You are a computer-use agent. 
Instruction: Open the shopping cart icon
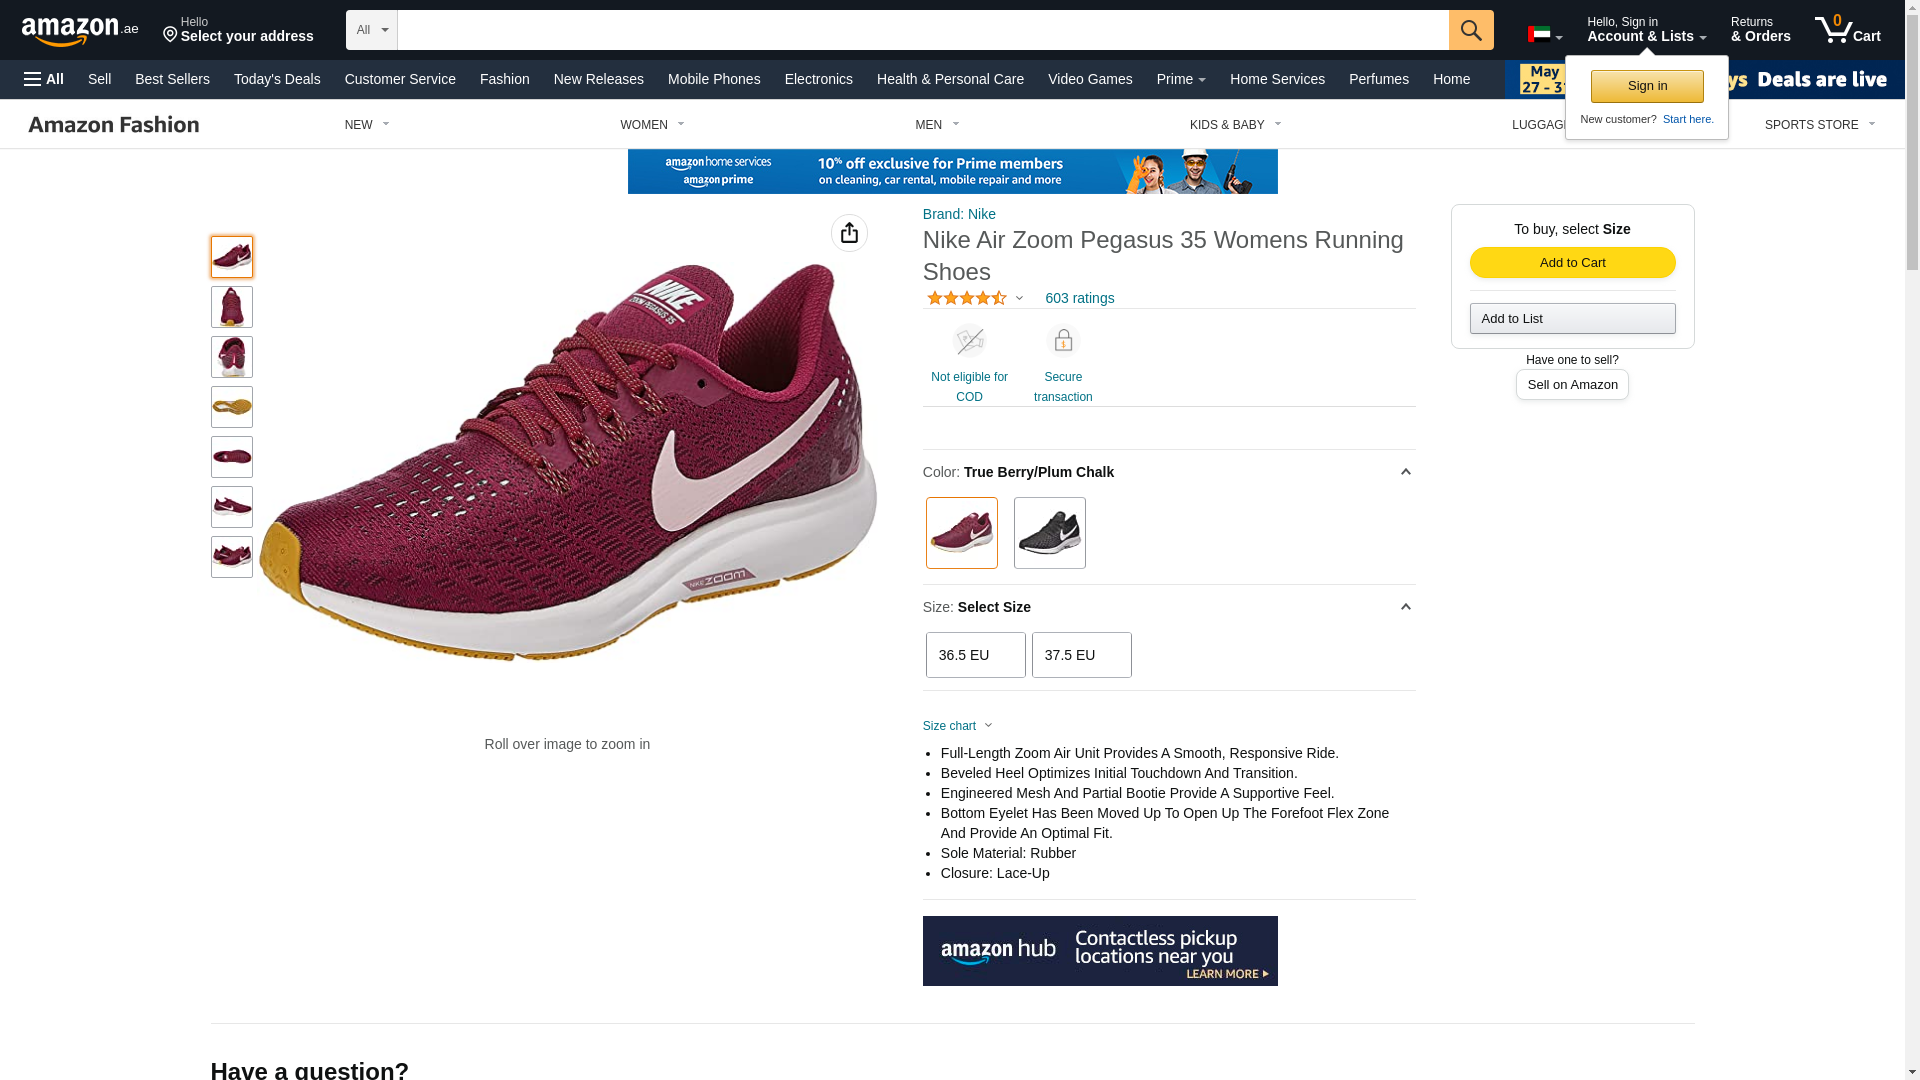[1846, 30]
